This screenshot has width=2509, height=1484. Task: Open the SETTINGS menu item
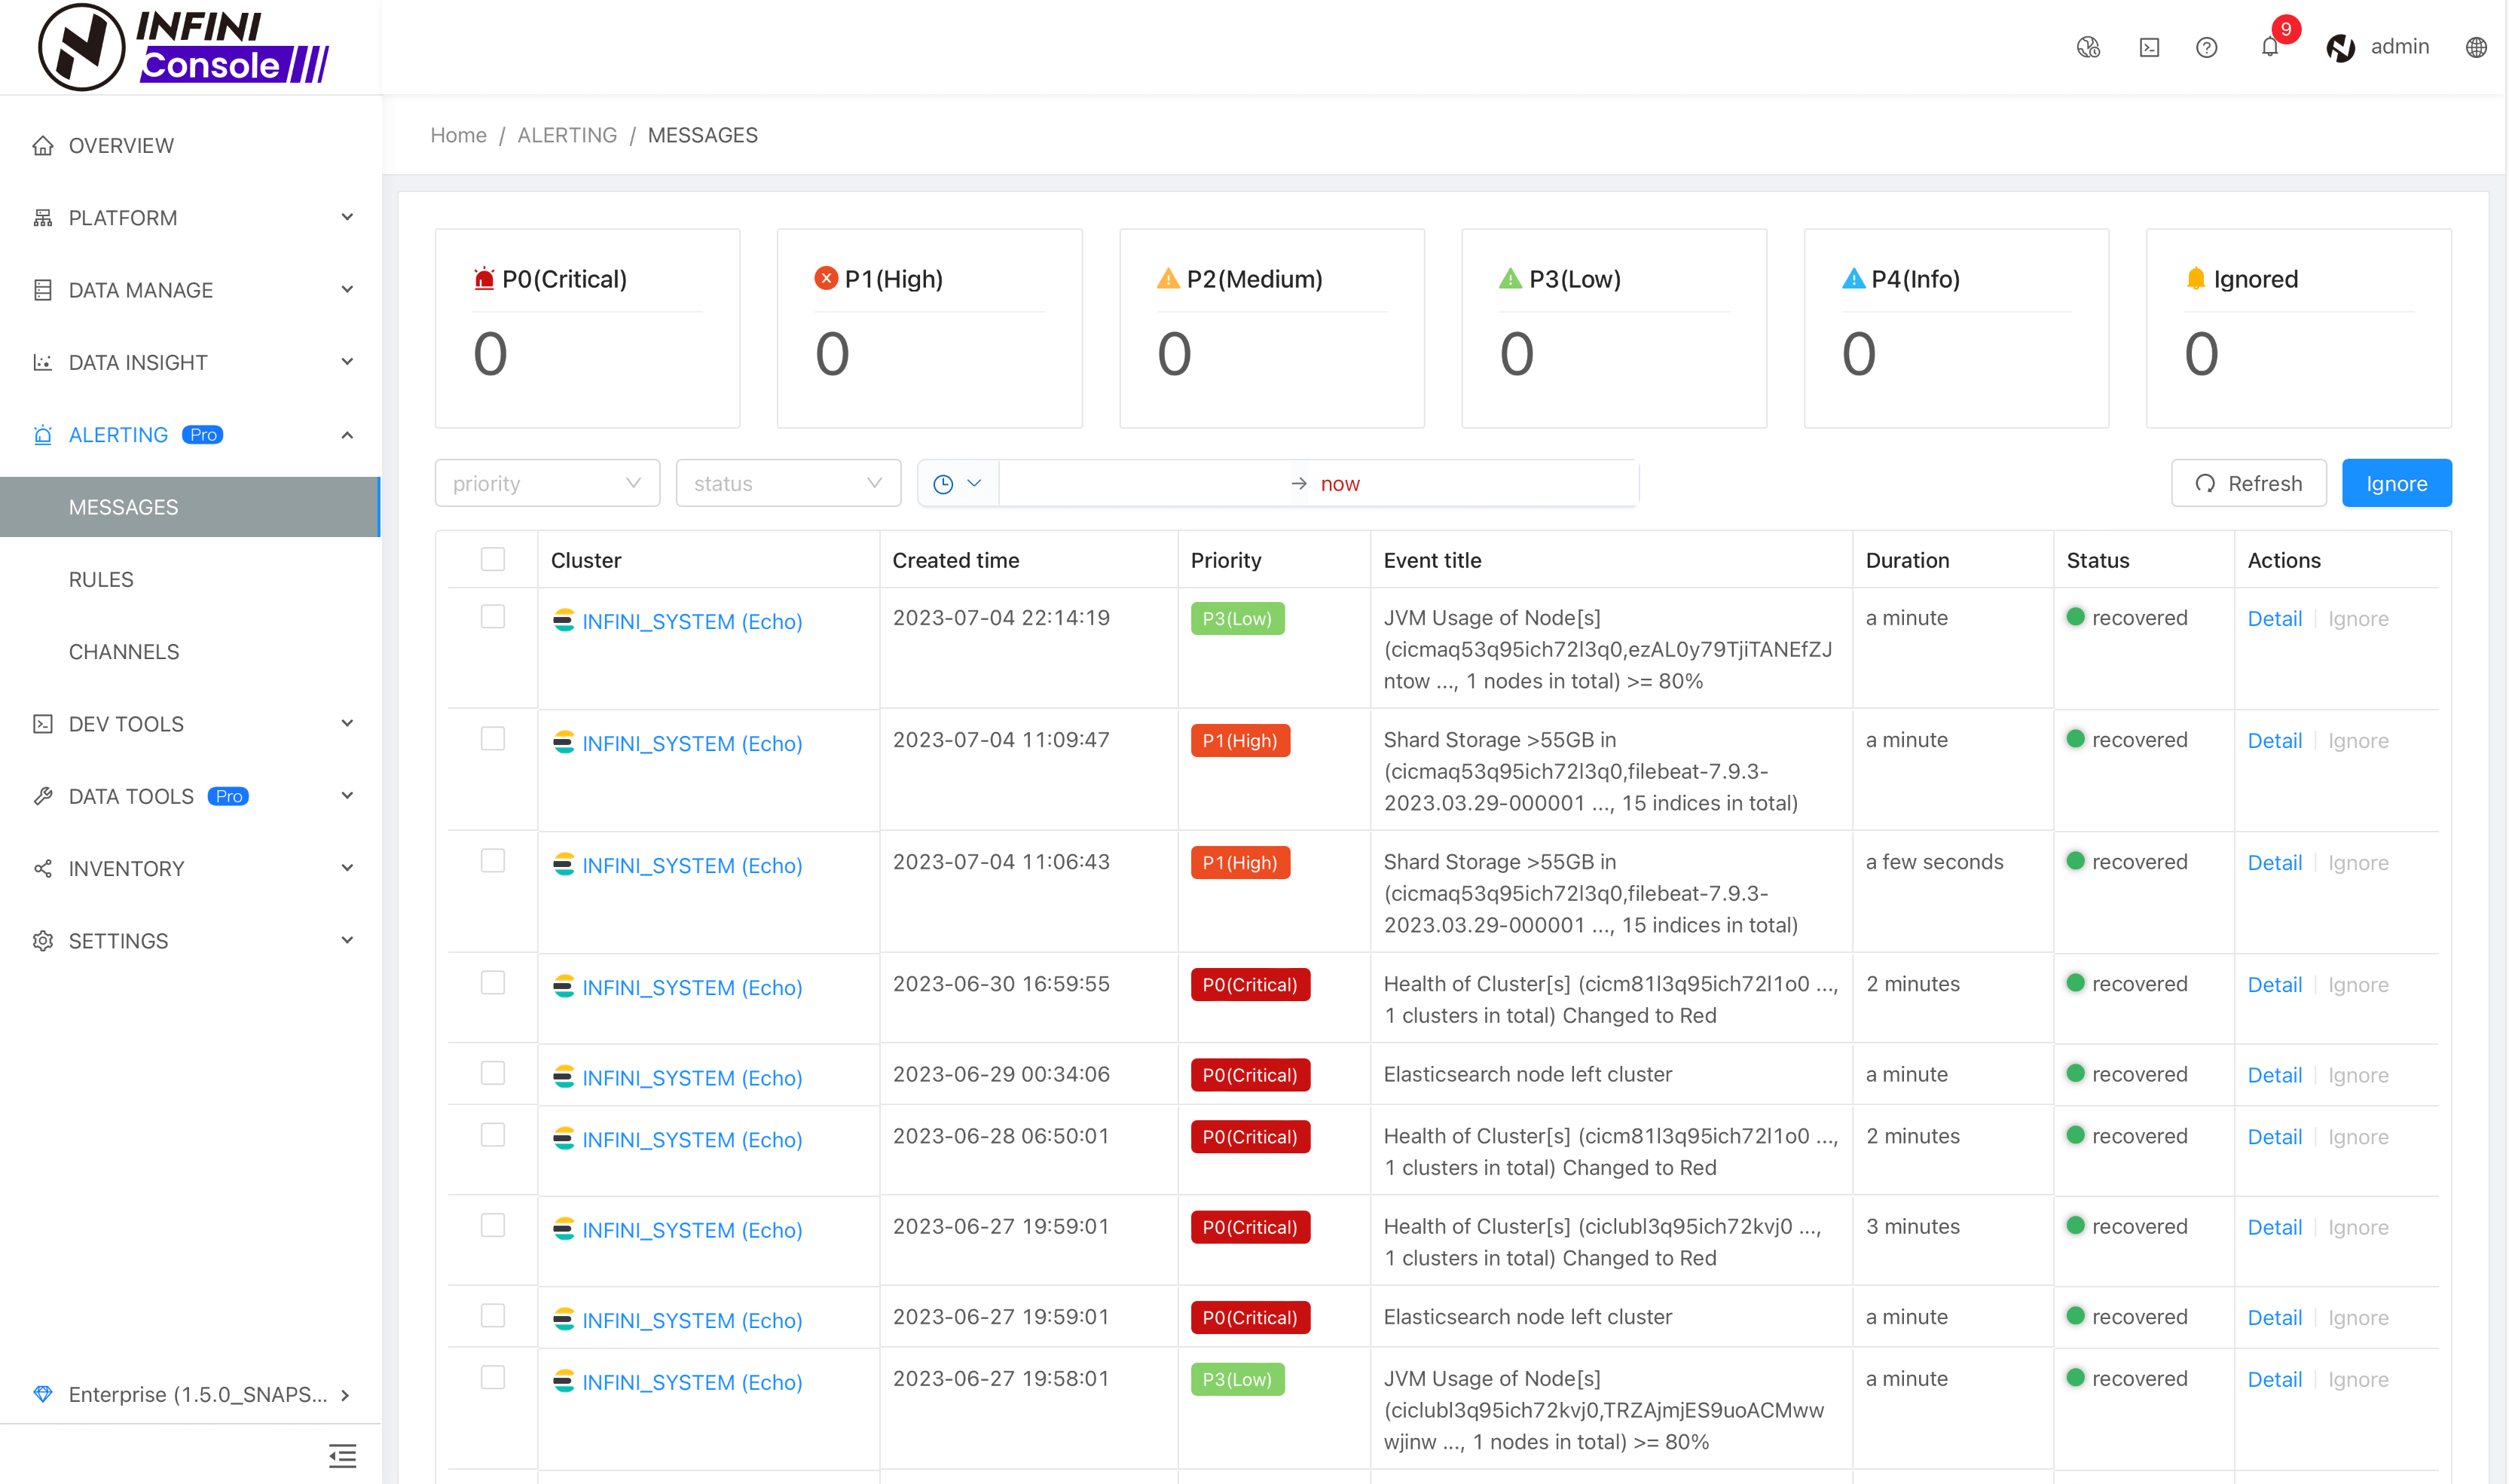[190, 941]
